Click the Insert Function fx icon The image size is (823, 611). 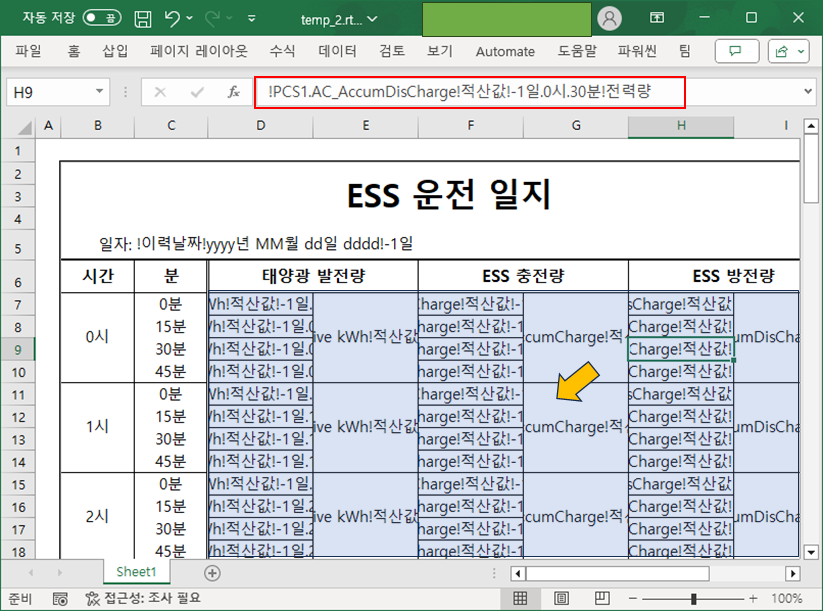(x=234, y=92)
